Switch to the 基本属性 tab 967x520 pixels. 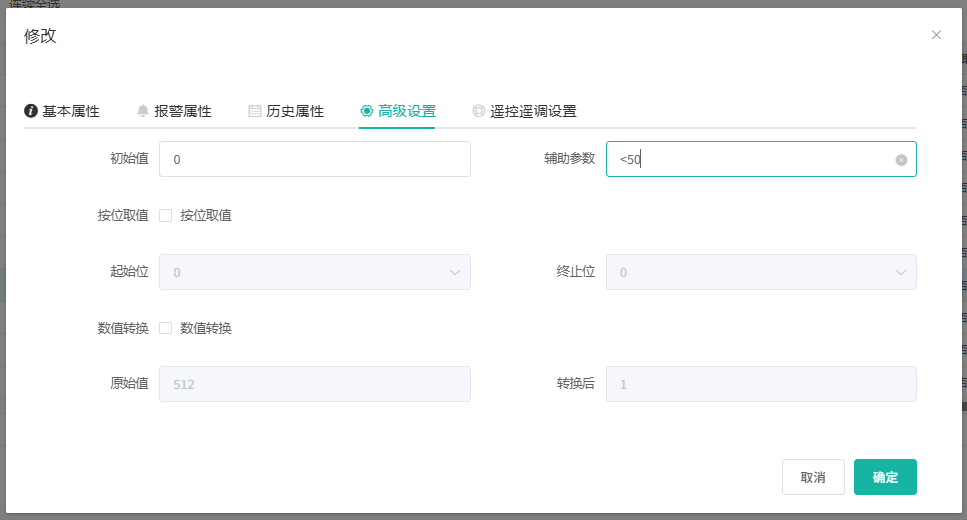pyautogui.click(x=70, y=111)
